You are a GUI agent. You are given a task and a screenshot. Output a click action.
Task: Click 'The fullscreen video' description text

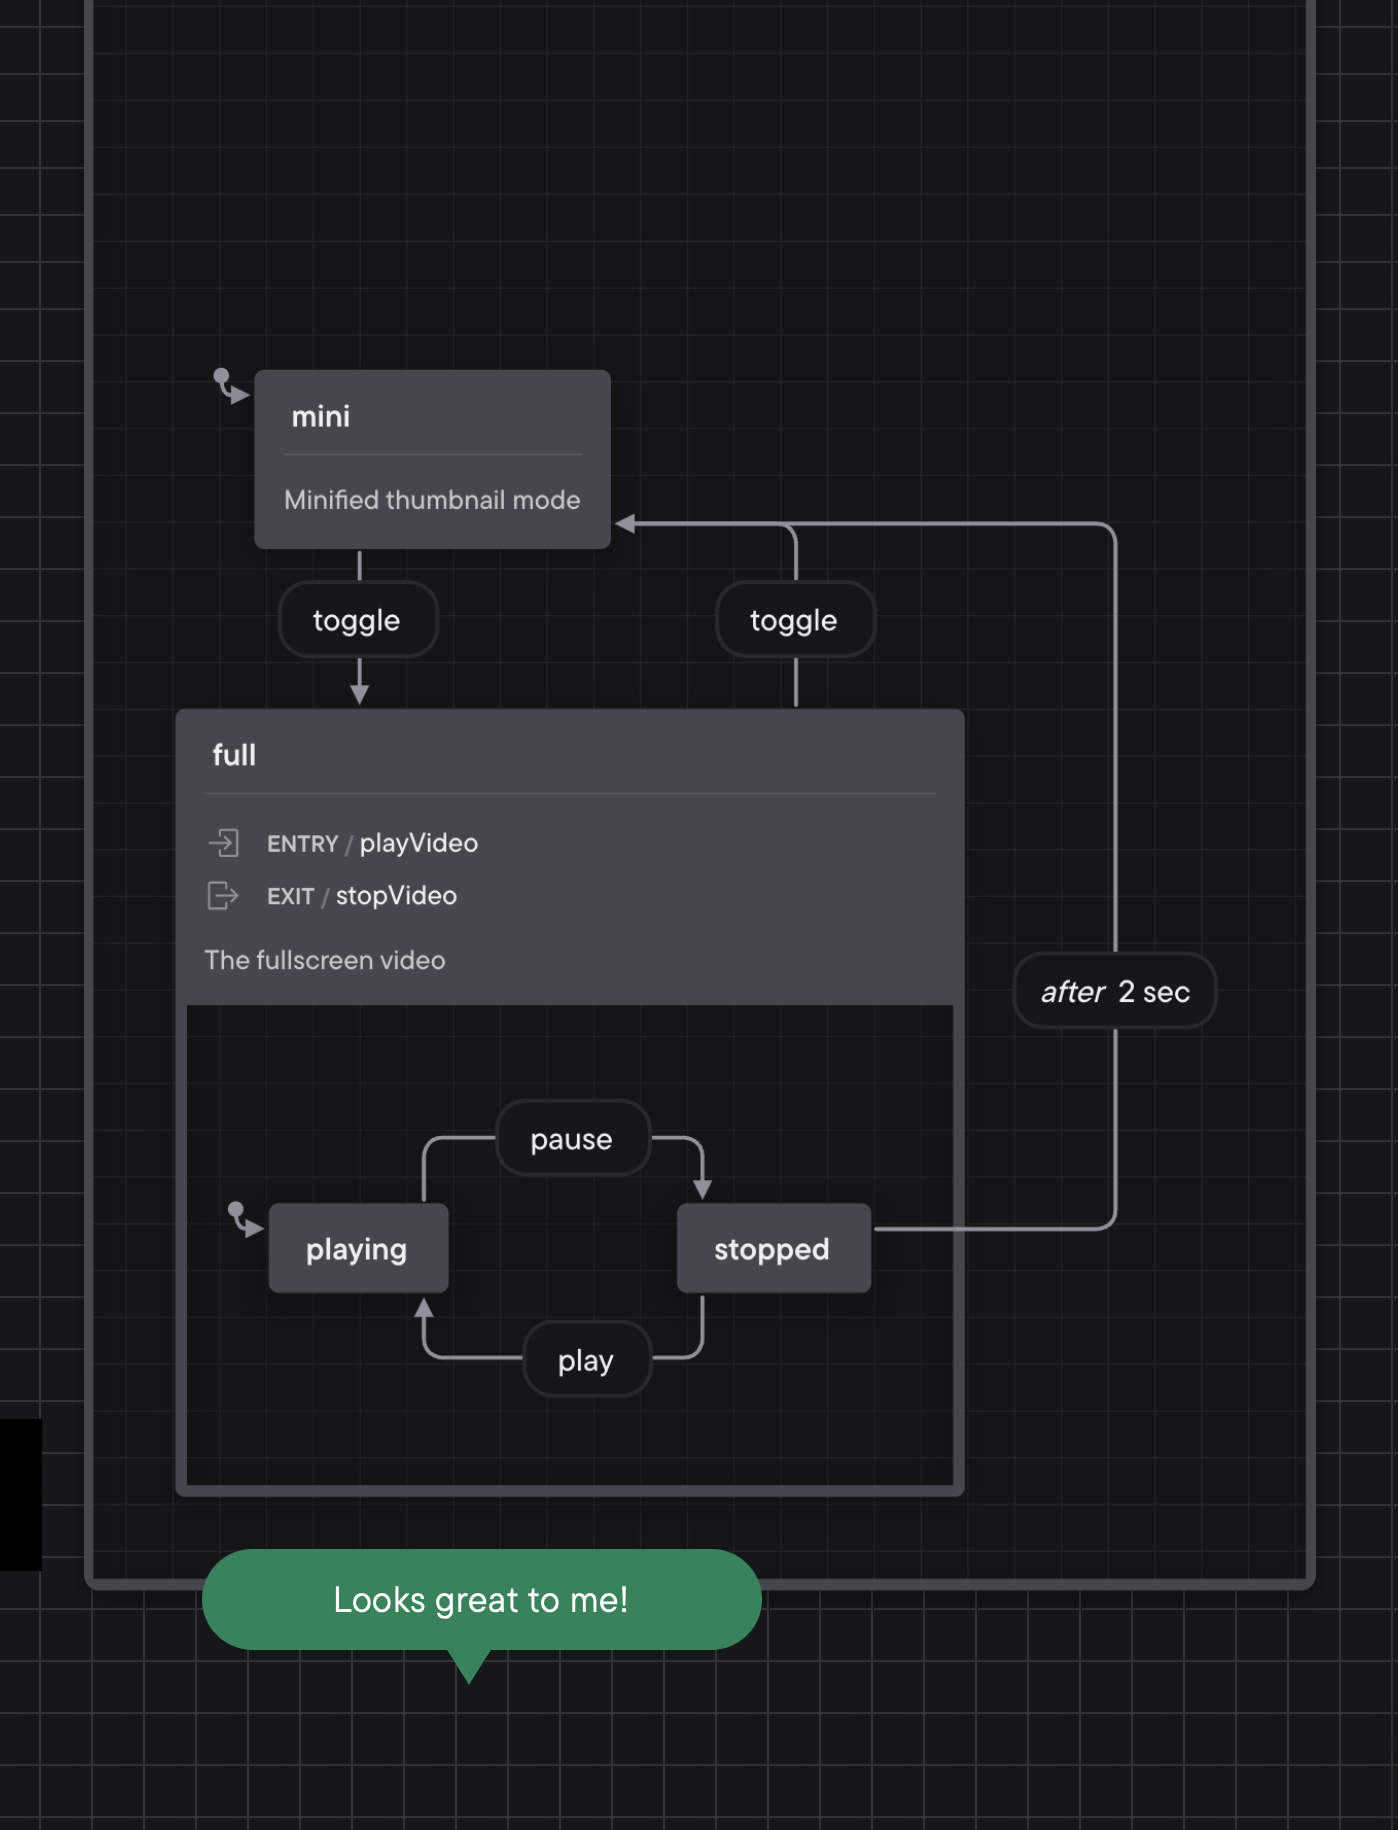tap(325, 960)
